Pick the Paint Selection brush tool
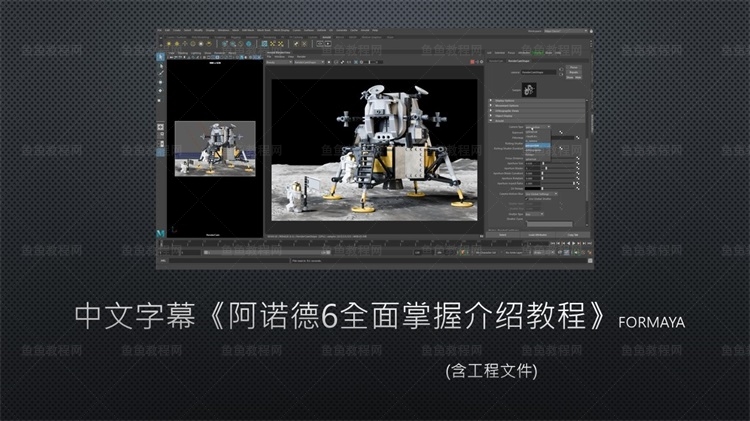The width and height of the screenshot is (750, 421). click(161, 73)
